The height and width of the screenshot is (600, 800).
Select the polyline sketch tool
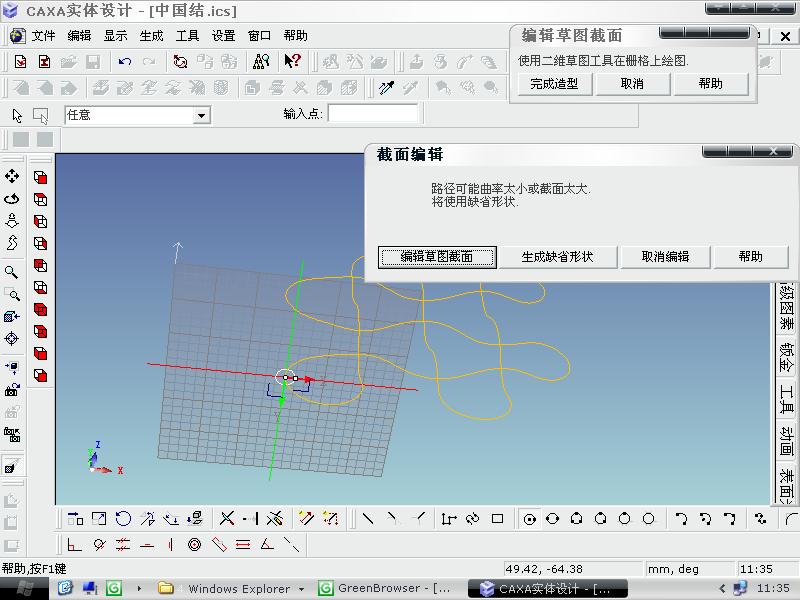point(448,519)
